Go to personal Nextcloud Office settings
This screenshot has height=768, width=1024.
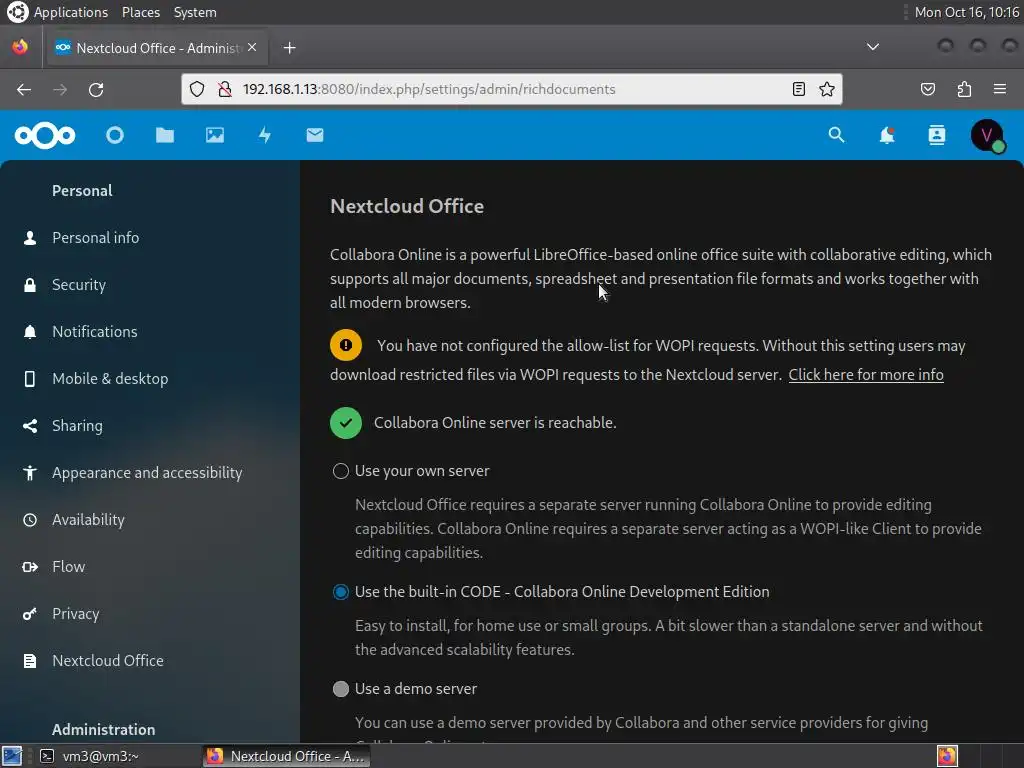click(108, 661)
